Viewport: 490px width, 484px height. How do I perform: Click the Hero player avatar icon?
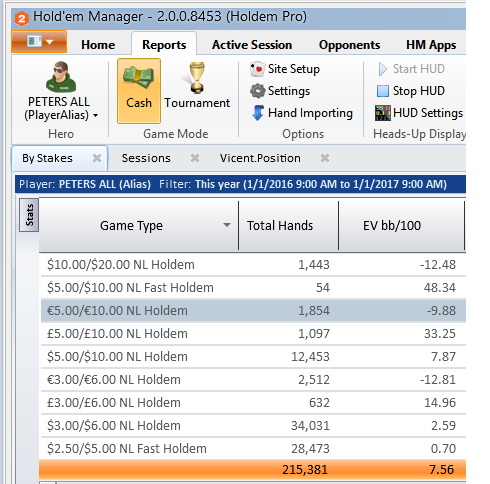[x=61, y=76]
